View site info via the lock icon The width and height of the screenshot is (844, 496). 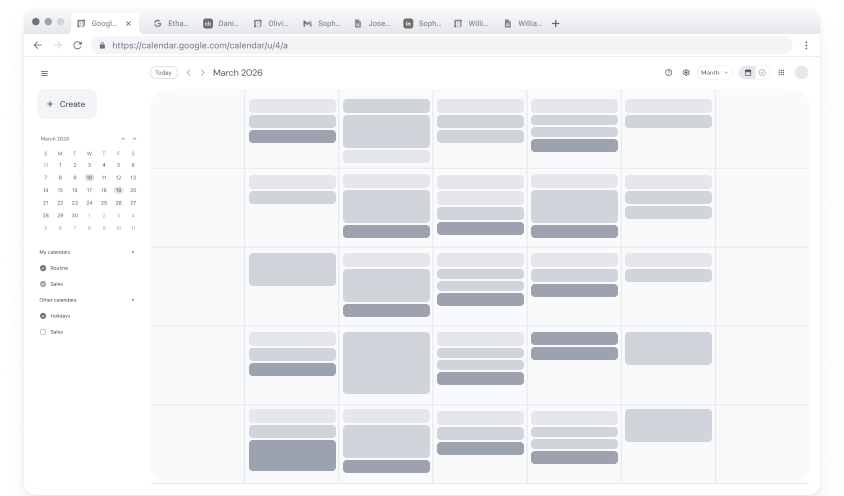click(102, 46)
